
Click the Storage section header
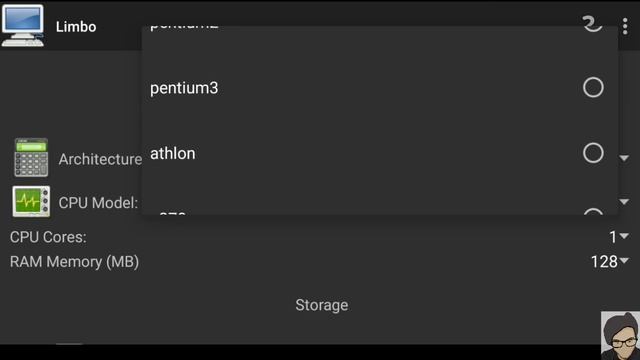[322, 305]
